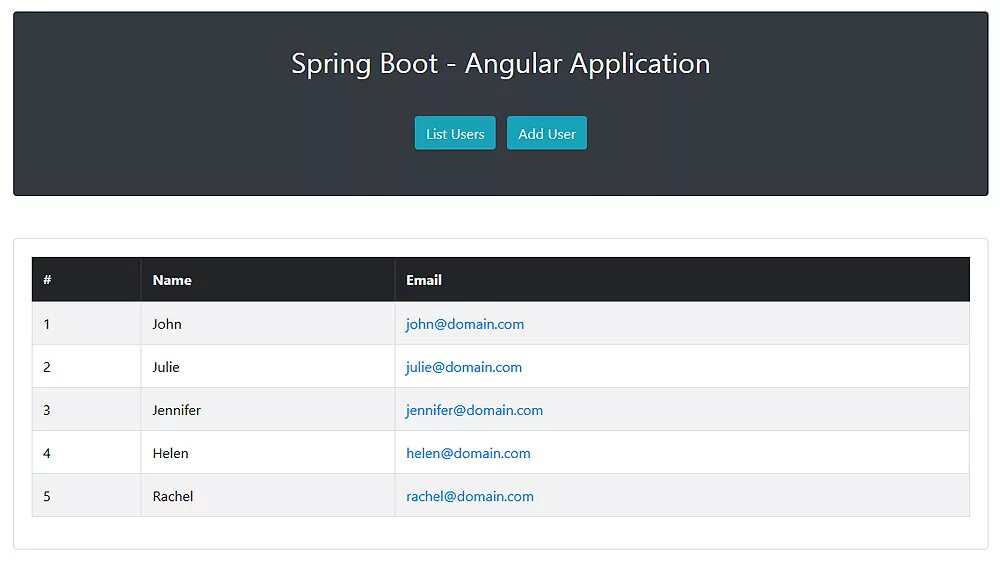Click the # column header
This screenshot has width=1000, height=561.
(47, 280)
